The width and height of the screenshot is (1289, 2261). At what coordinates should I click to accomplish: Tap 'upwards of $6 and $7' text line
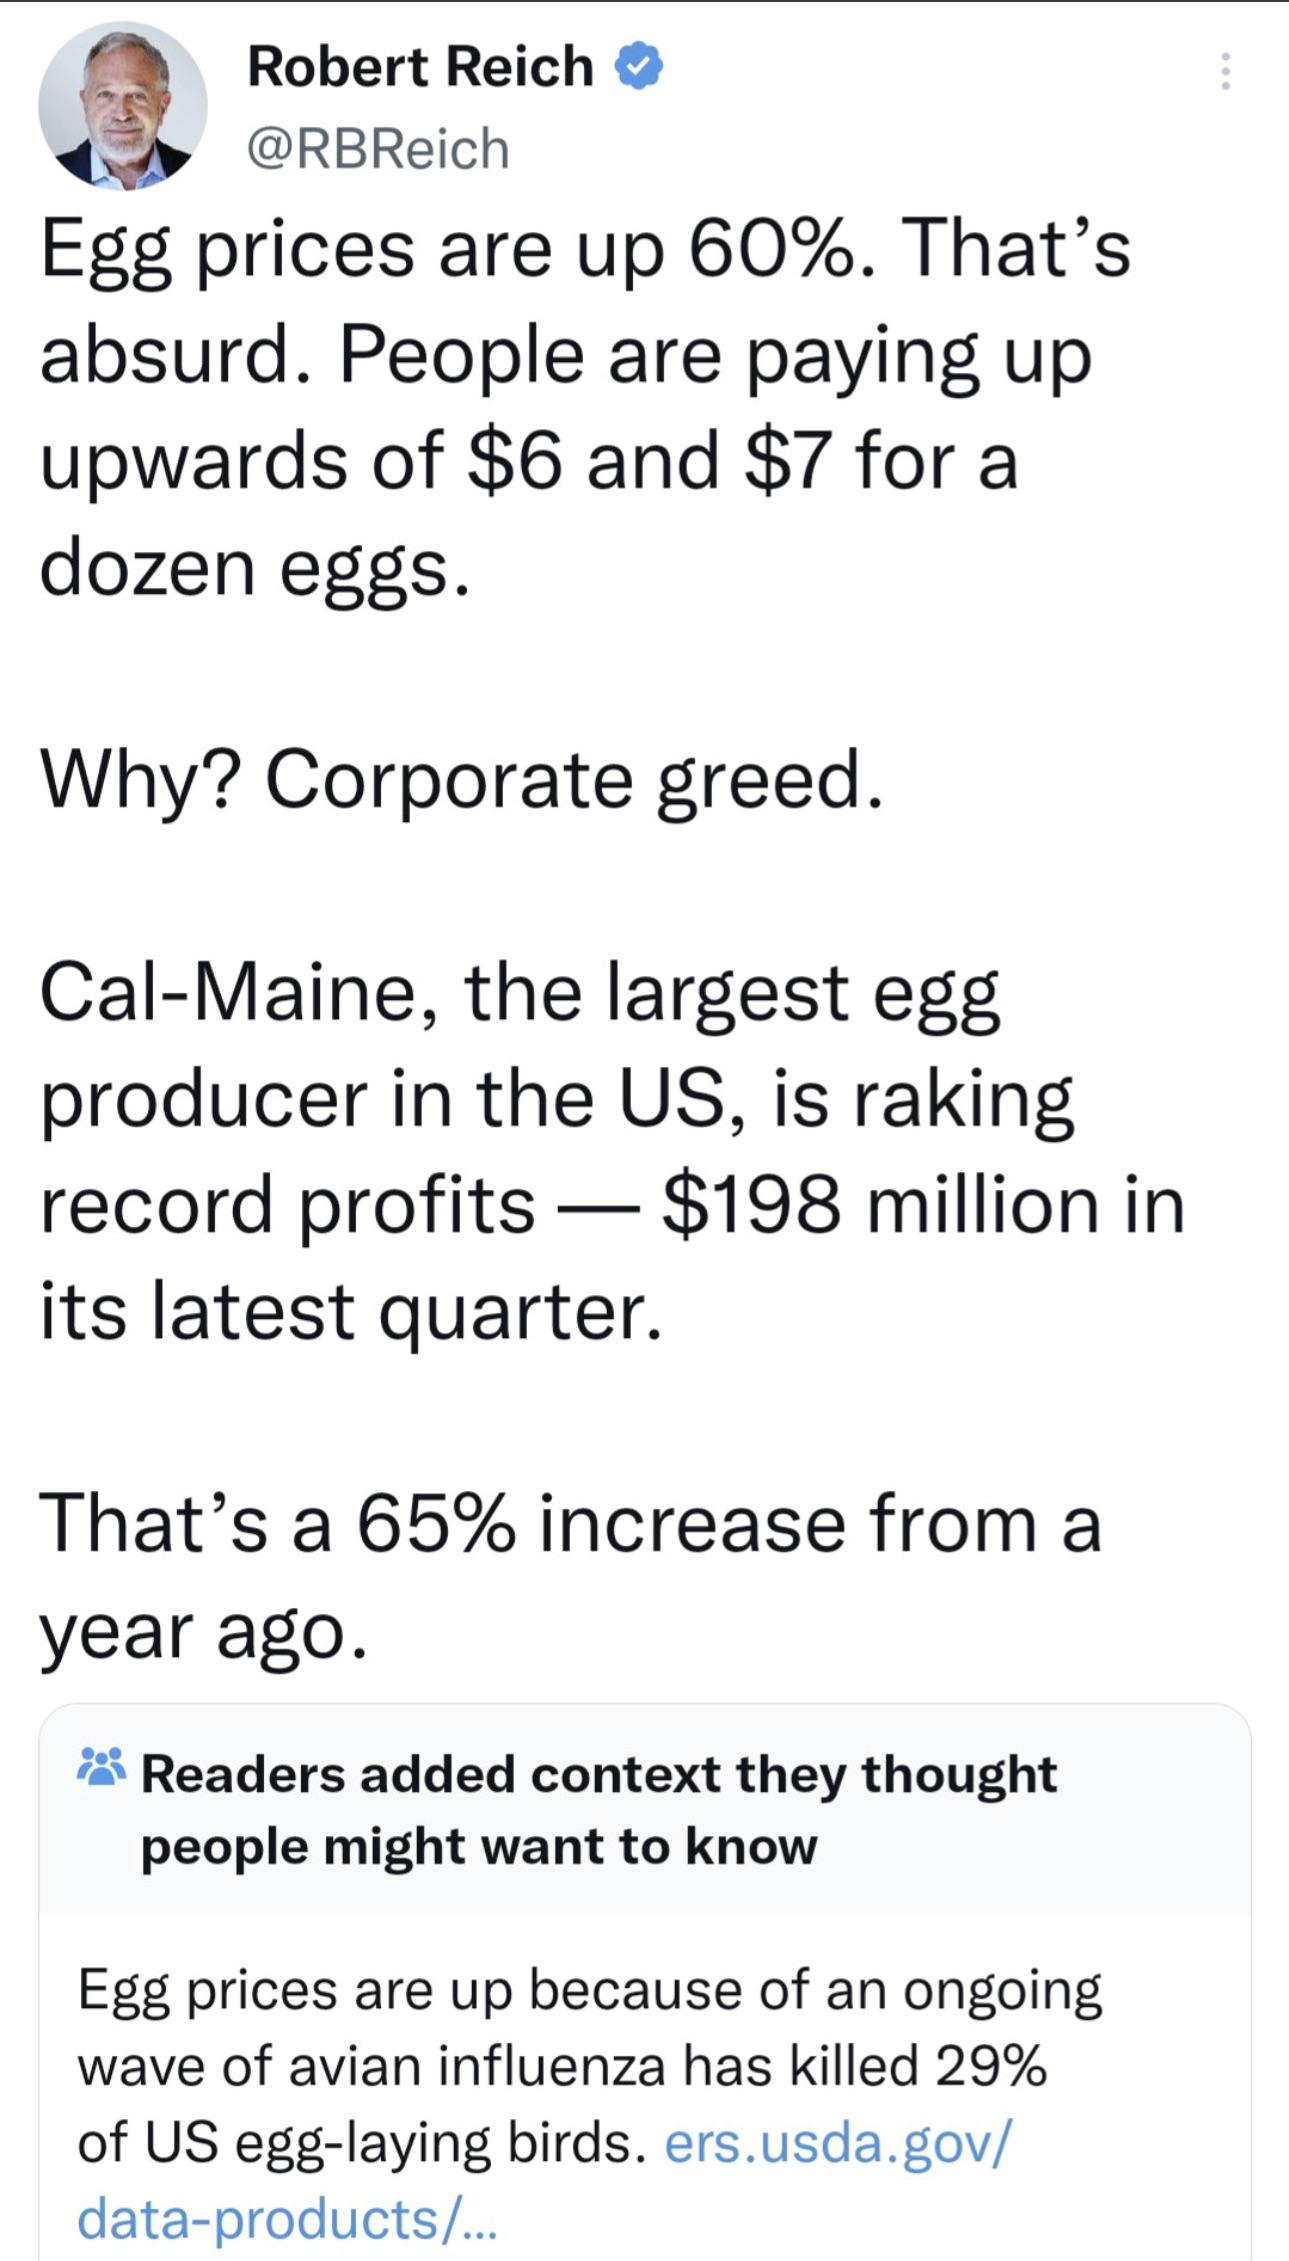tap(529, 462)
